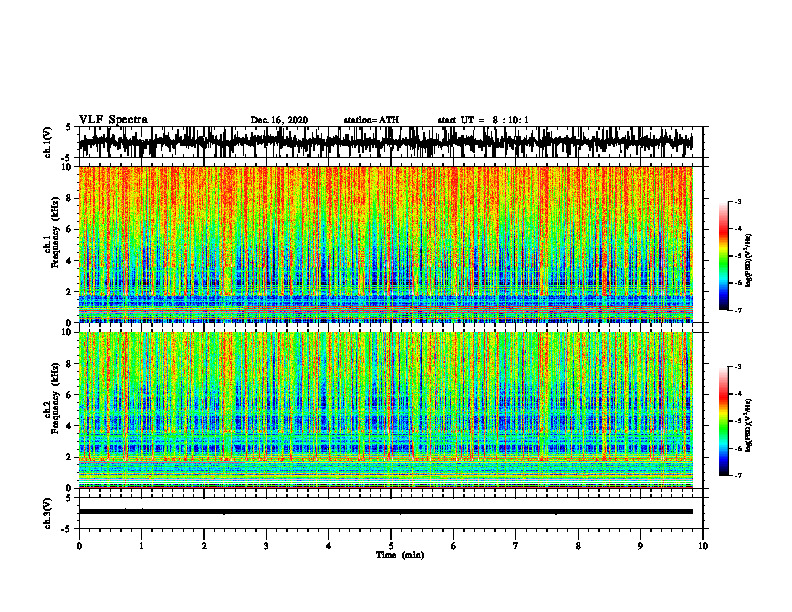This screenshot has width=792, height=612.
Task: Click the "10" tick on the time axis
Action: pyautogui.click(x=703, y=546)
